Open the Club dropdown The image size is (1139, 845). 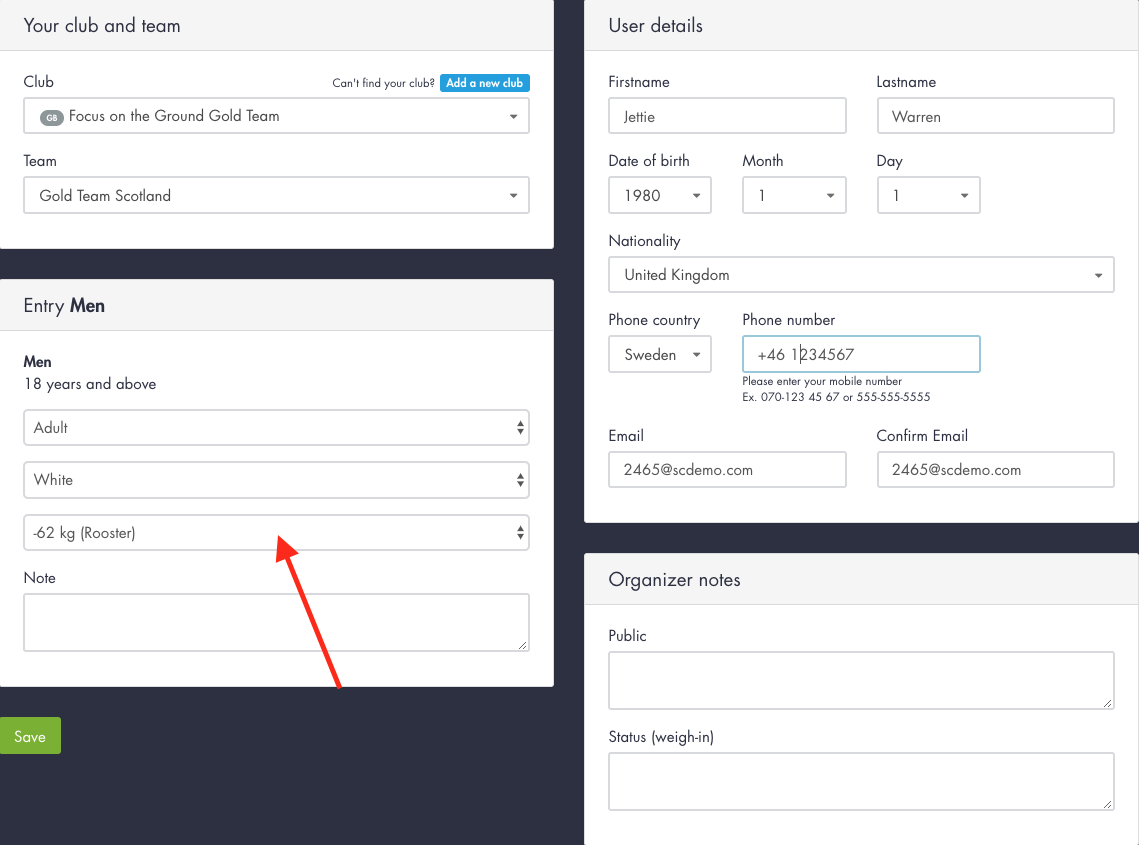tap(276, 116)
